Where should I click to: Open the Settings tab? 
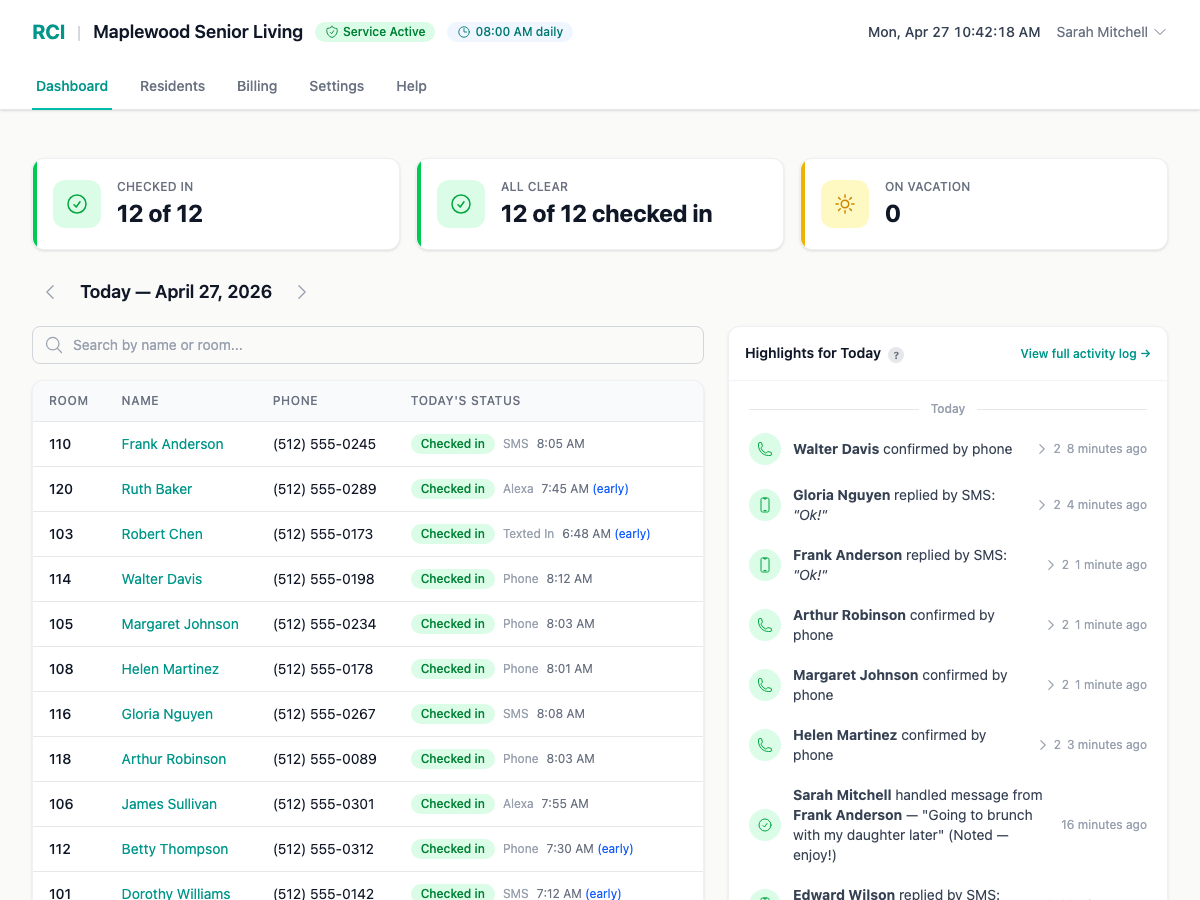(x=336, y=86)
